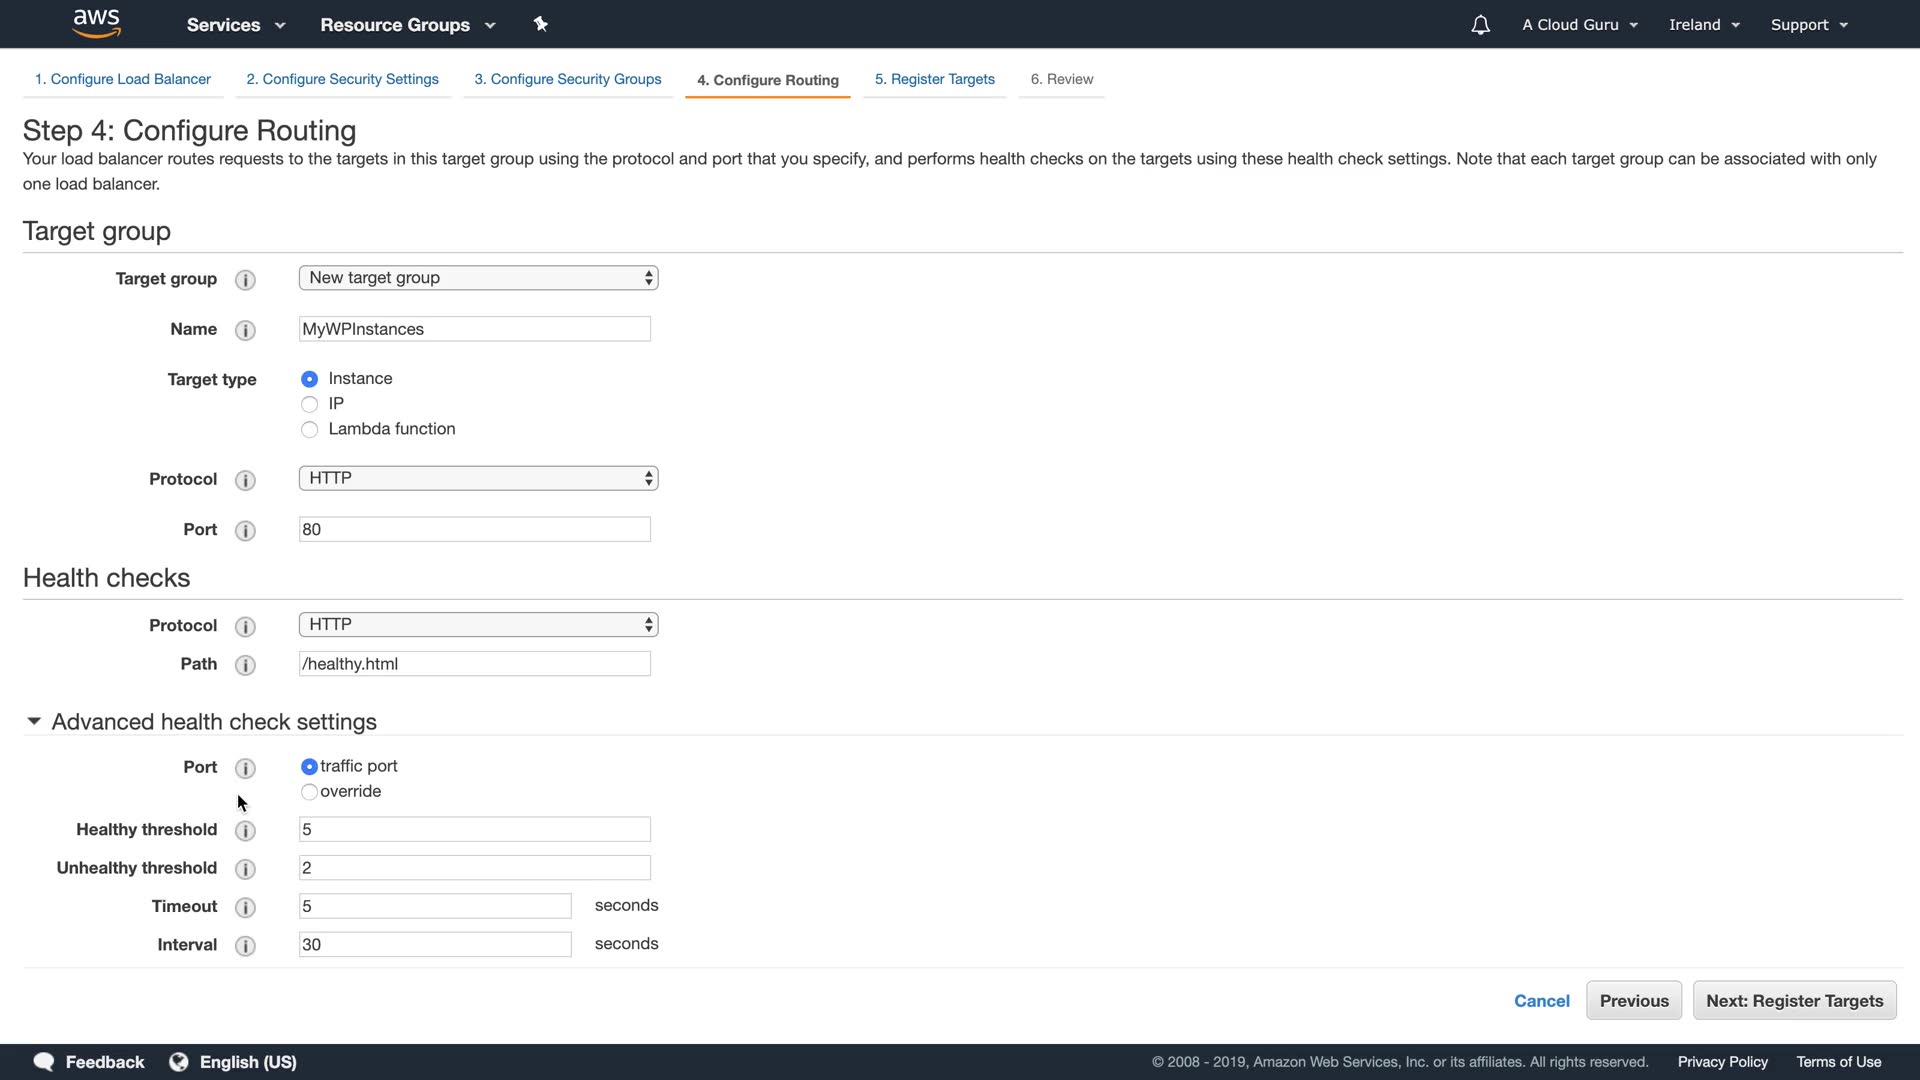Click the Interval input field

click(x=435, y=945)
